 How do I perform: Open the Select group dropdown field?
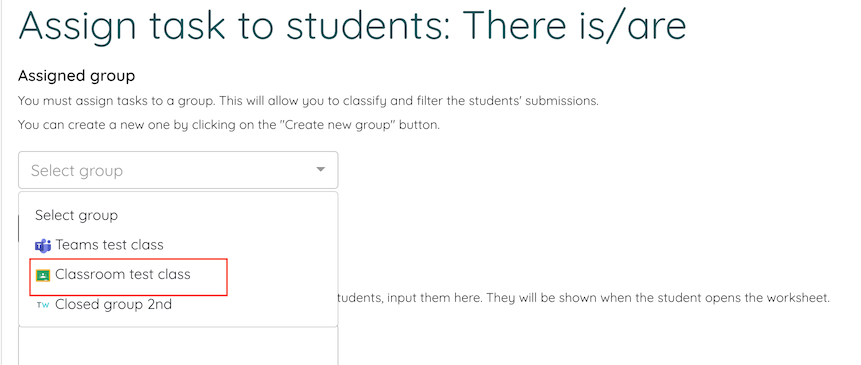pyautogui.click(x=178, y=170)
